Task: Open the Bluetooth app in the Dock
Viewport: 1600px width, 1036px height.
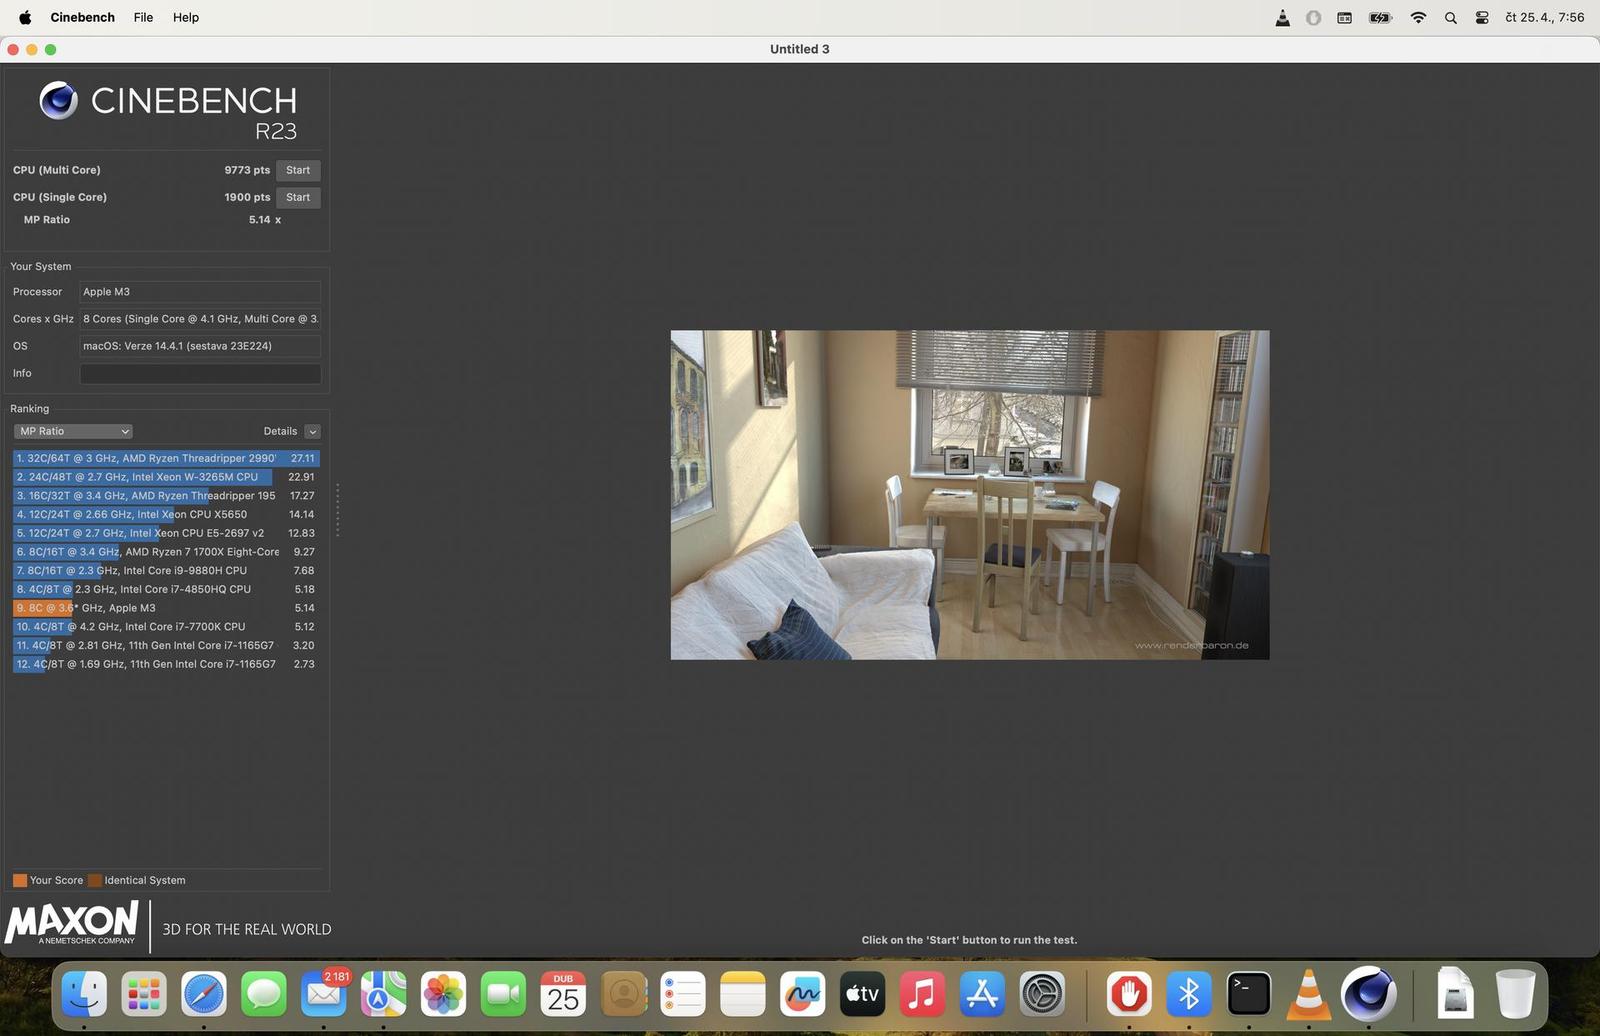Action: pos(1189,994)
